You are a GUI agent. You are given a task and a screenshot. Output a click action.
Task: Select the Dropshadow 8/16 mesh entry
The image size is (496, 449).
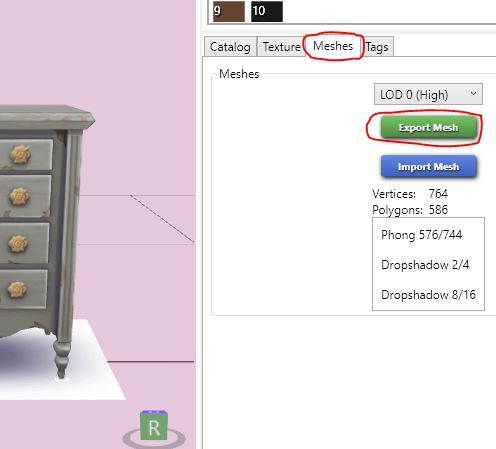(x=428, y=295)
